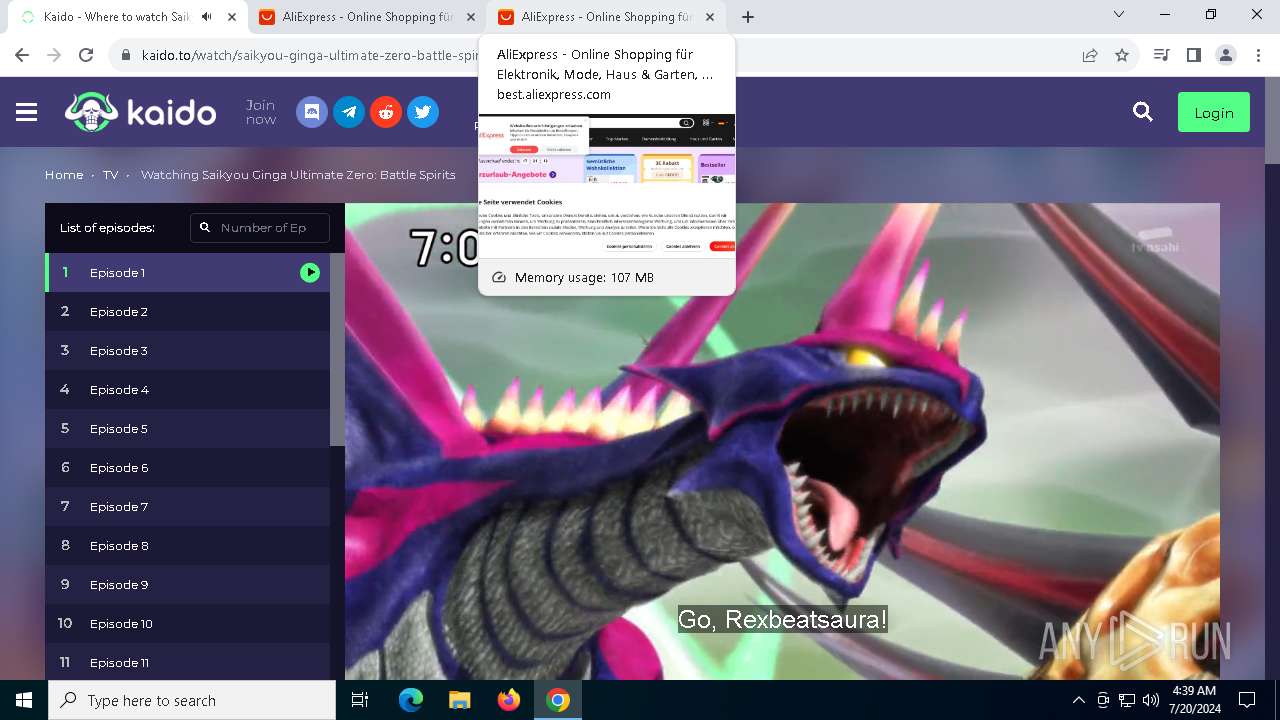Switch to the second AliExpress tab
This screenshot has height=720, width=1280.
click(604, 17)
